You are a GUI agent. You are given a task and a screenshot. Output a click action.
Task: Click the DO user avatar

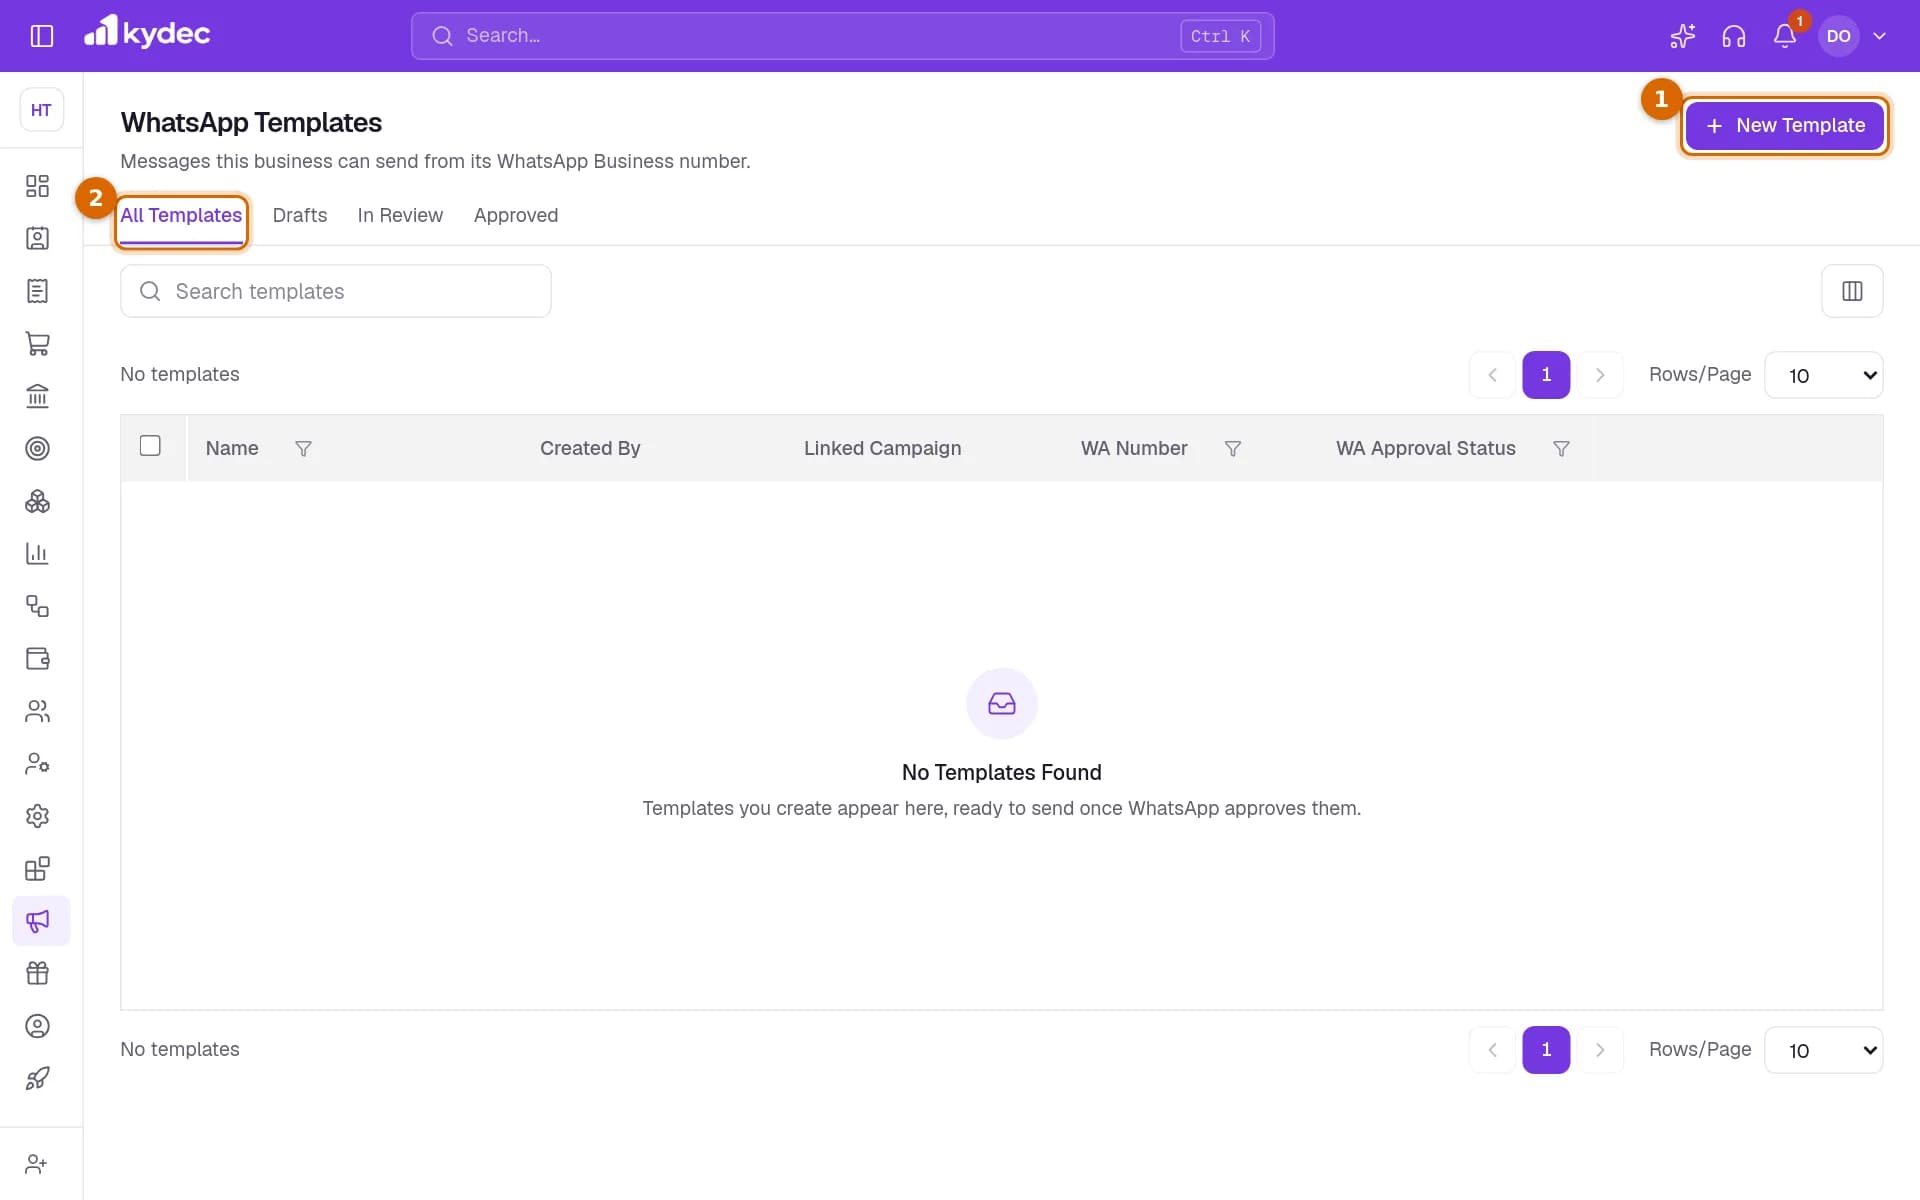pos(1838,36)
